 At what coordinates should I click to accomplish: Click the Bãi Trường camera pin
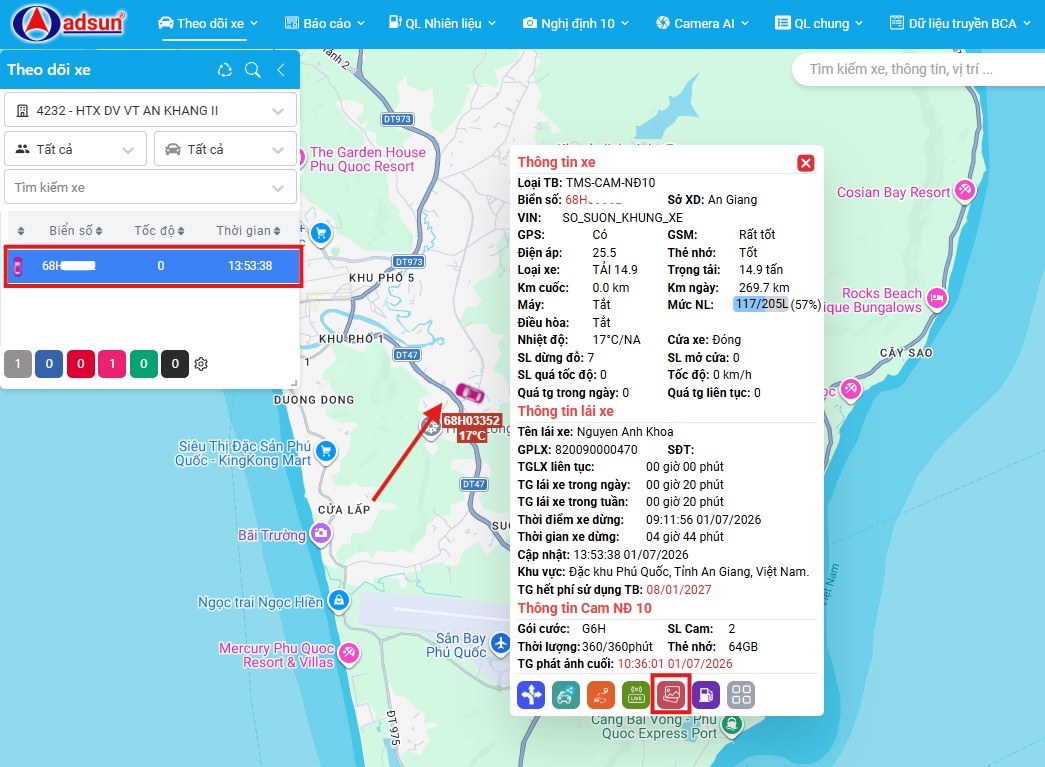(x=321, y=533)
